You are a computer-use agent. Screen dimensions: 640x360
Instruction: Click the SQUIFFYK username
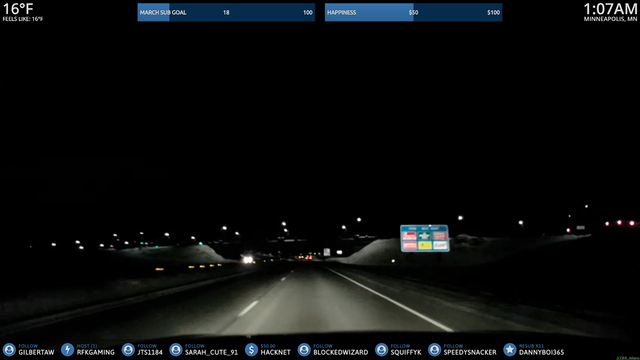(406, 352)
